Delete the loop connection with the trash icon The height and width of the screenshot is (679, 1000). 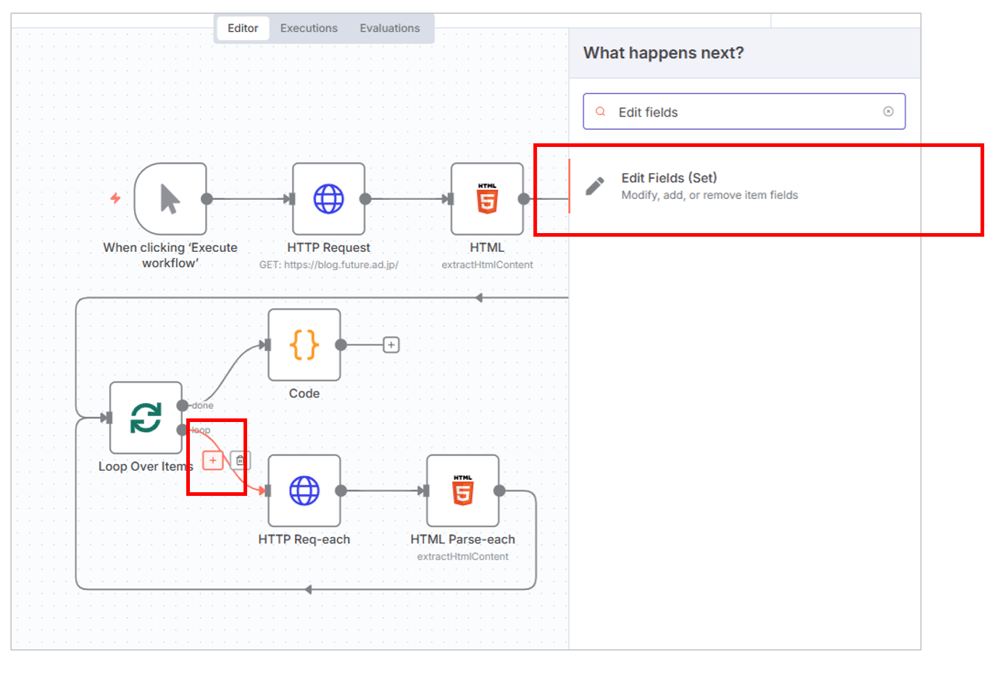pyautogui.click(x=240, y=460)
